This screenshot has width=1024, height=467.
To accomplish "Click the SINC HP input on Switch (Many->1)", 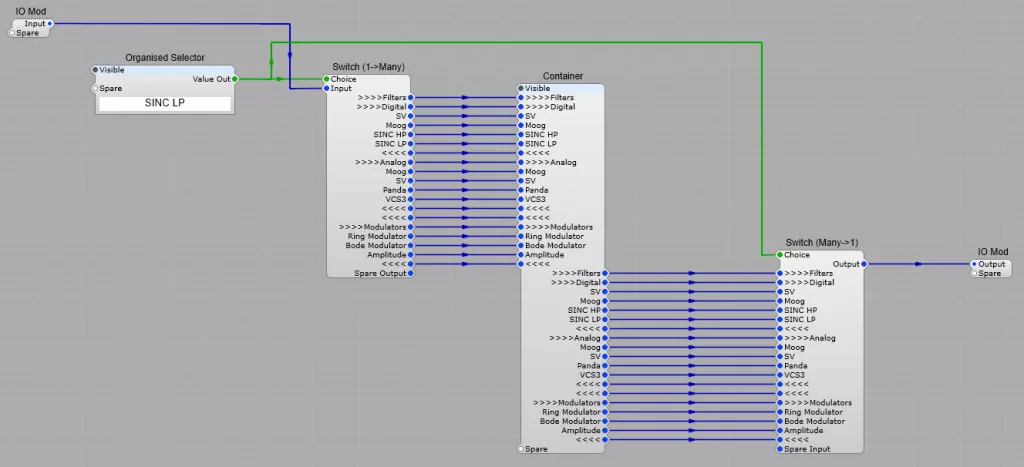I will point(780,310).
